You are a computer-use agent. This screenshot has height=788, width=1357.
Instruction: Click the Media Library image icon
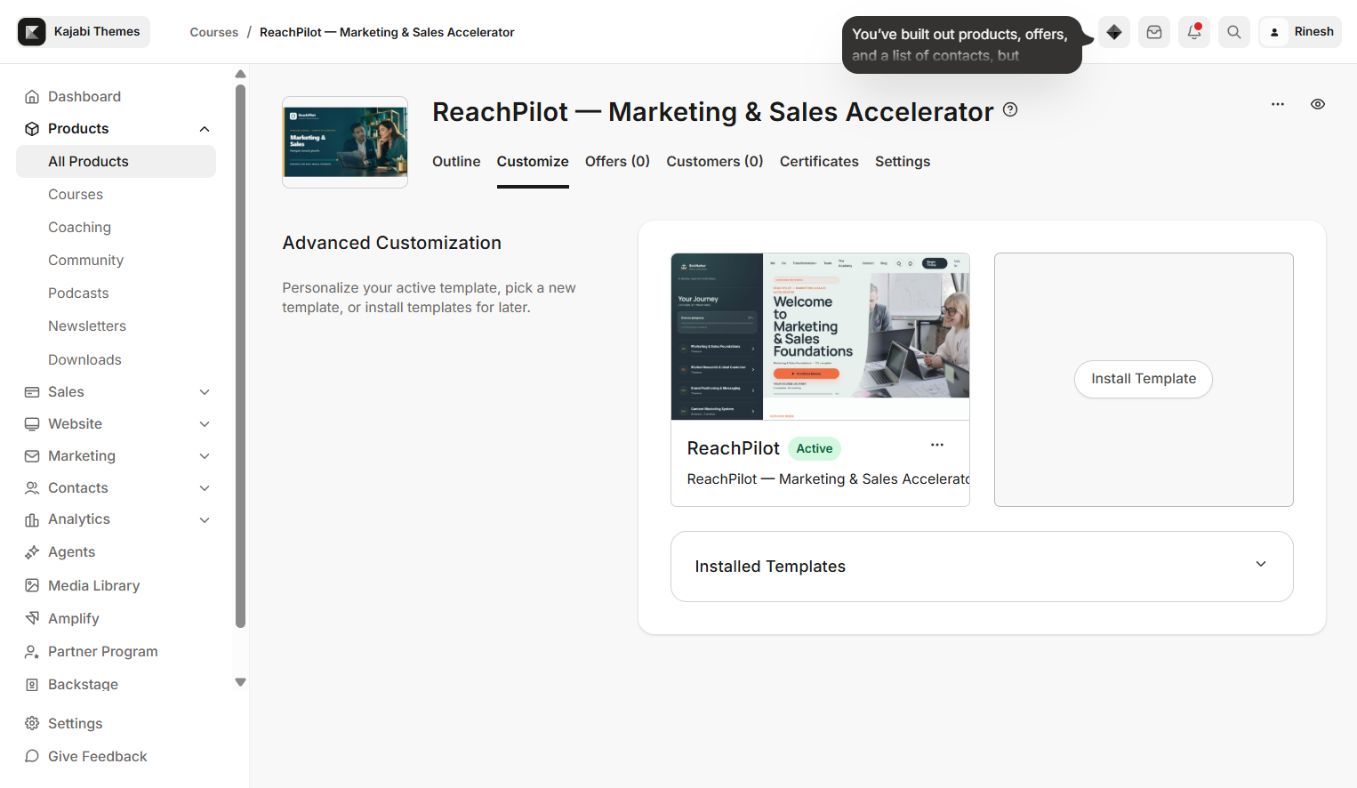point(31,586)
